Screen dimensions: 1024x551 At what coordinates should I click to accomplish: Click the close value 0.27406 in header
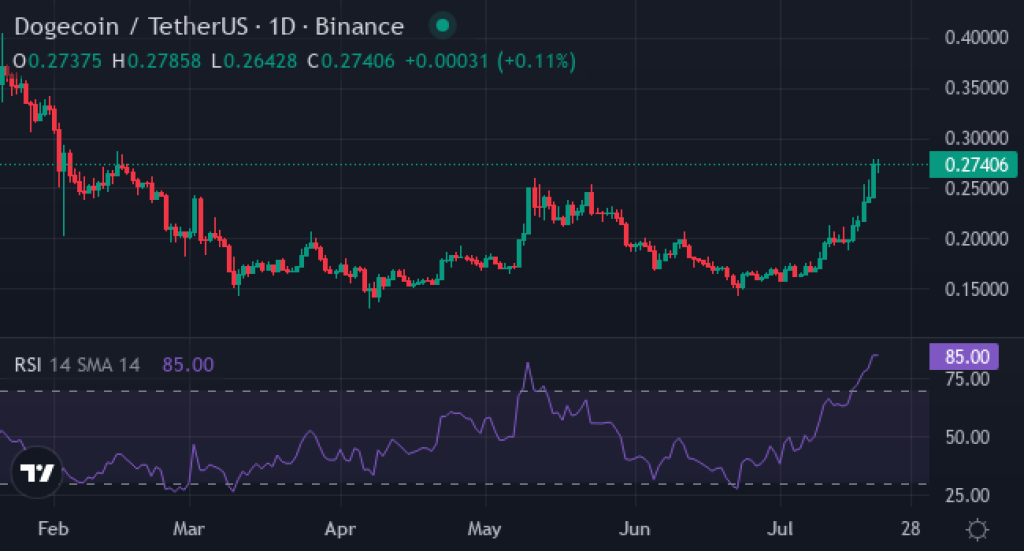point(358,61)
